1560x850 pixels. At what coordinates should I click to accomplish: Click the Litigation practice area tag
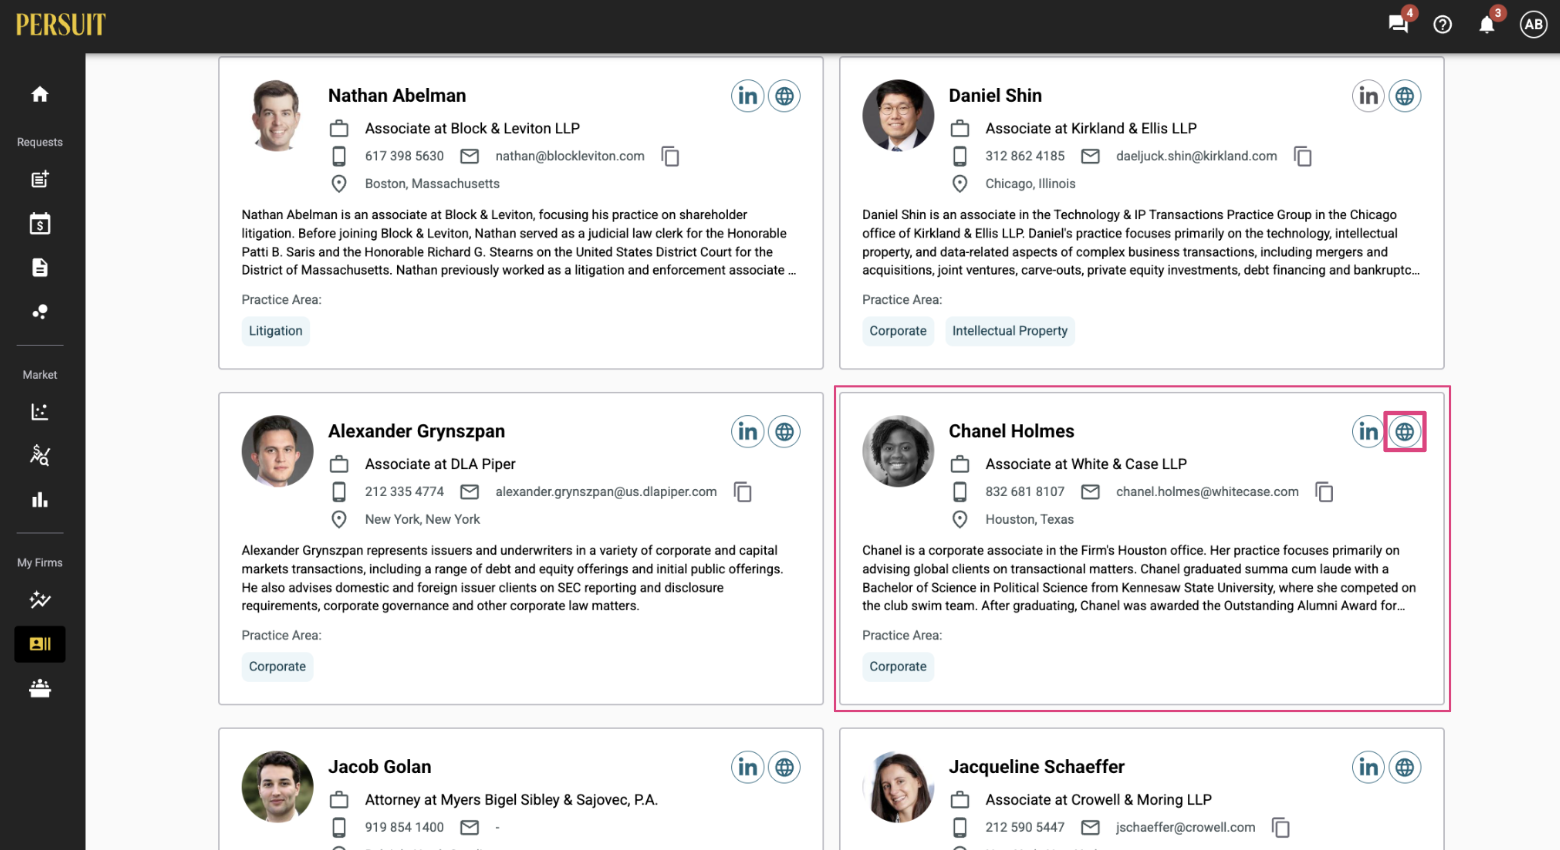coord(276,331)
